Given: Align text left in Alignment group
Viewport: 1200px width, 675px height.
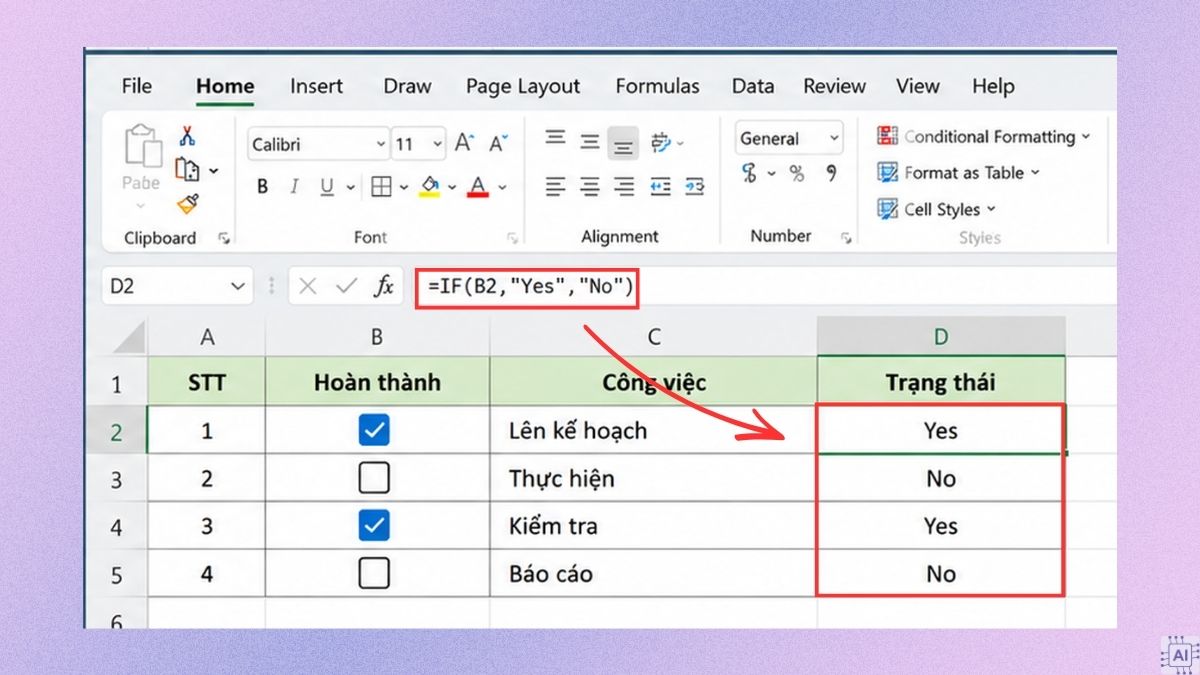Looking at the screenshot, I should [x=556, y=186].
